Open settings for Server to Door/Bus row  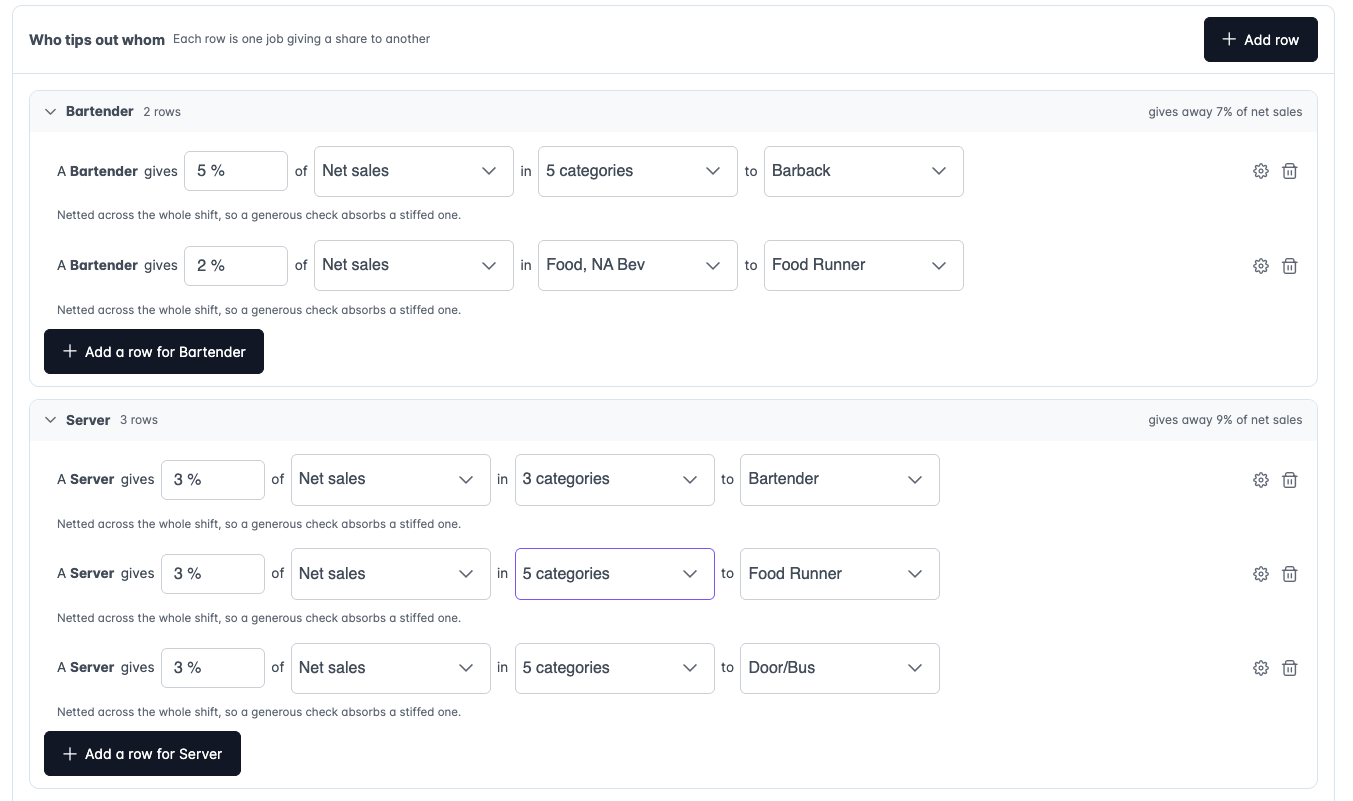click(x=1261, y=668)
